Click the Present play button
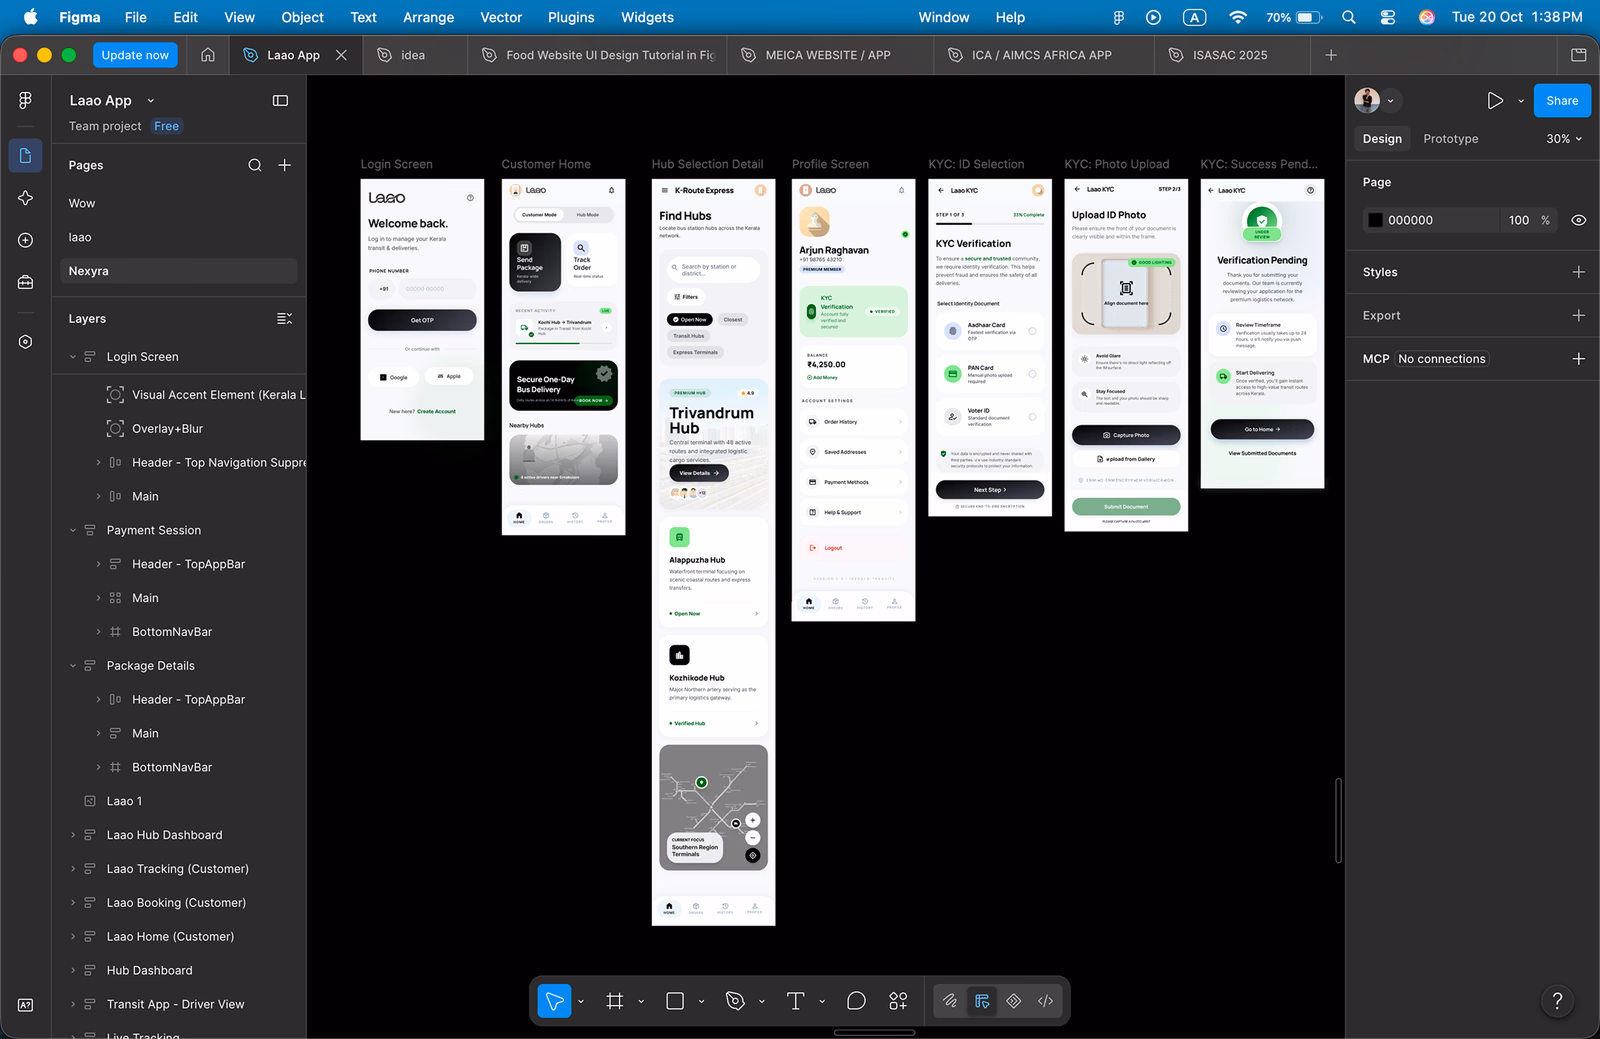The height and width of the screenshot is (1039, 1600). coord(1495,100)
